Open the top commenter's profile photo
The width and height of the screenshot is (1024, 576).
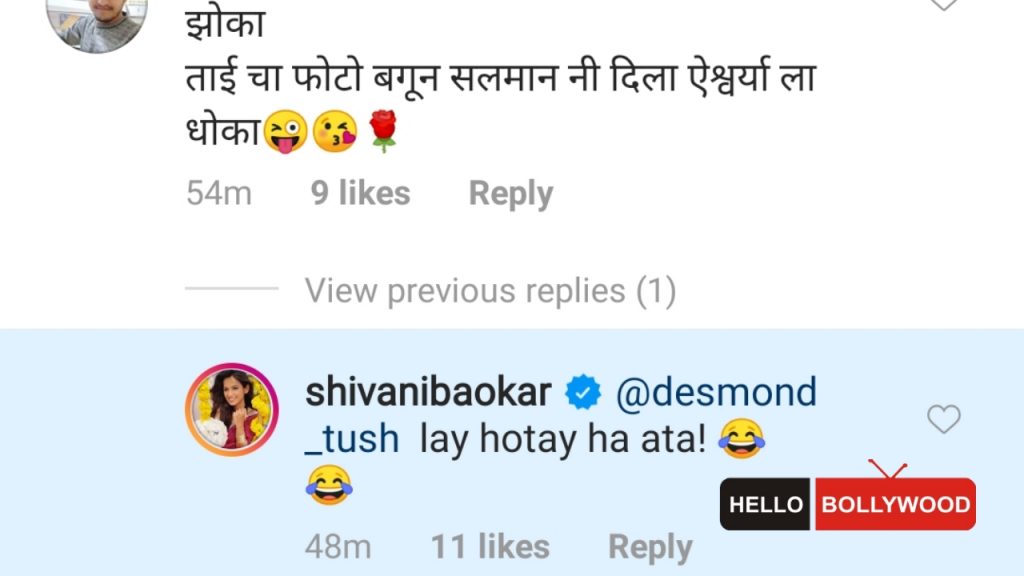coord(97,23)
